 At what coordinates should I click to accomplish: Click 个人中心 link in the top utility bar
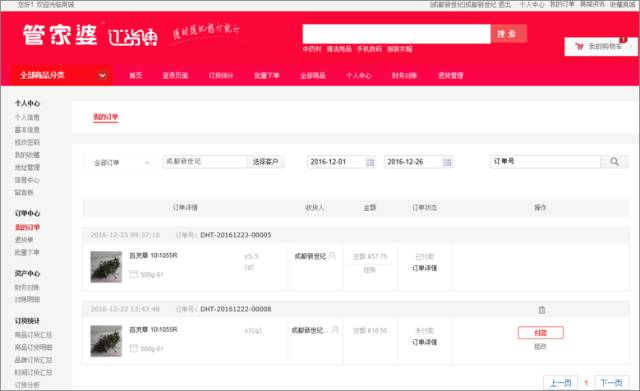tap(532, 4)
